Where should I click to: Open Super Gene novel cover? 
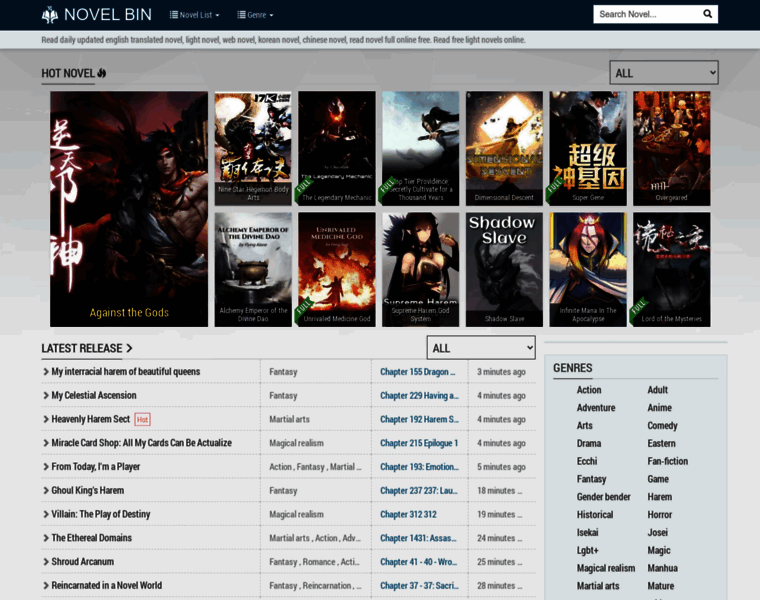[x=588, y=148]
